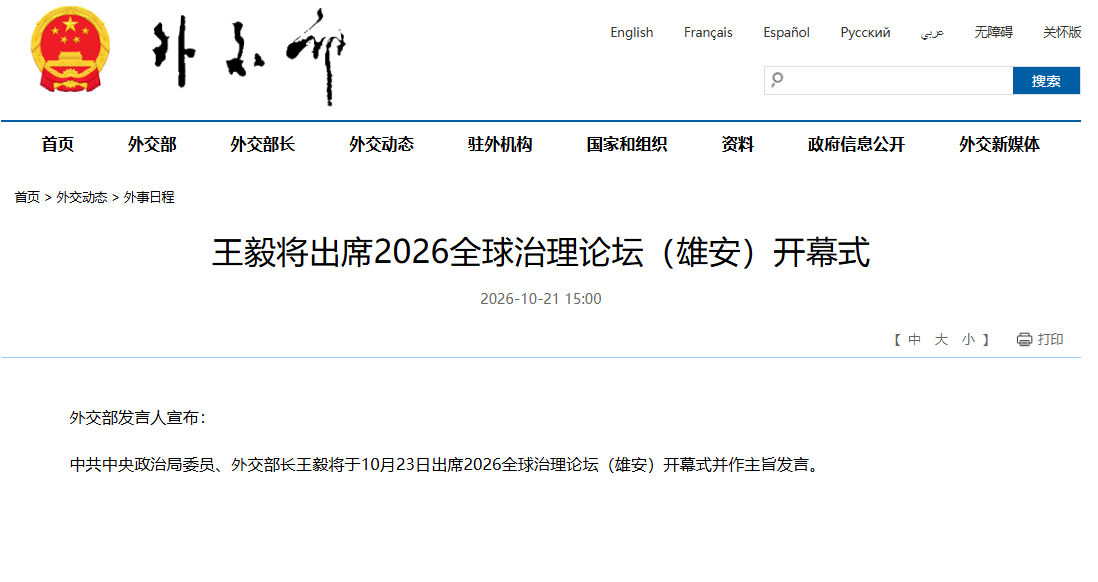Click the timestamp 2026-10-21 15:00
Screen dimensions: 1098x582
[541, 299]
